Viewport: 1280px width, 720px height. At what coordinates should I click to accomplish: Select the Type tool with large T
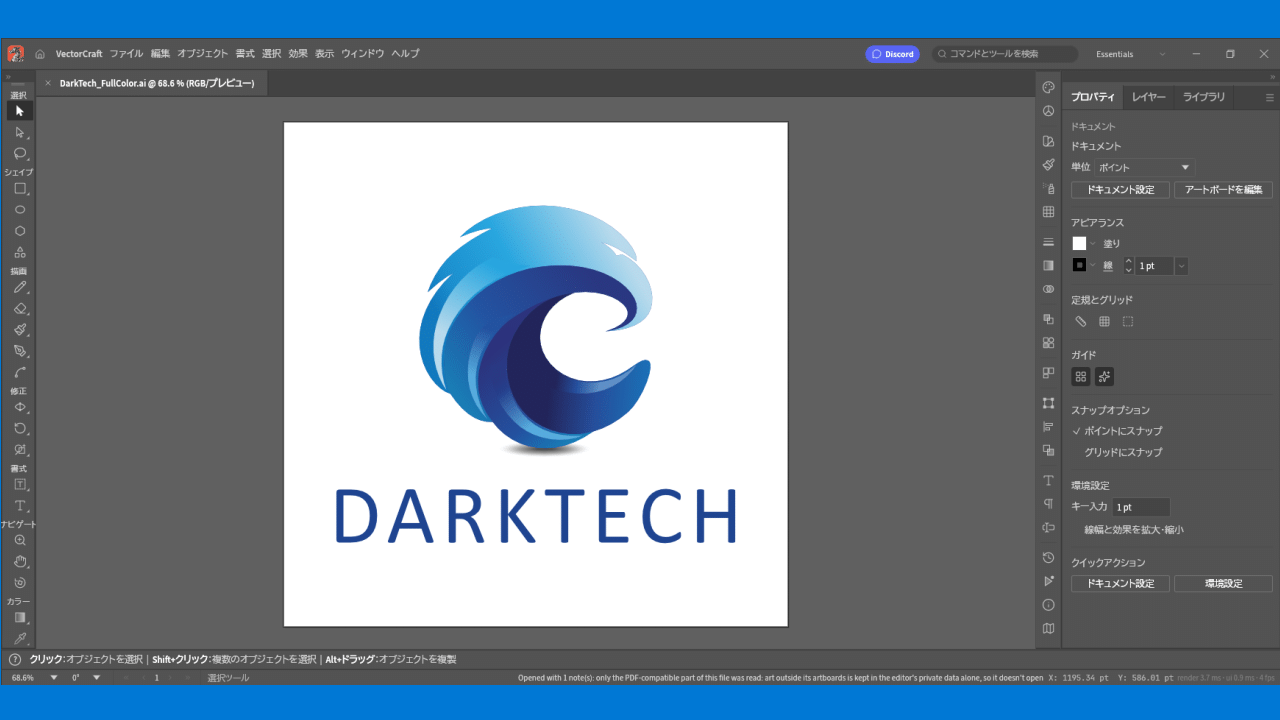(20, 506)
